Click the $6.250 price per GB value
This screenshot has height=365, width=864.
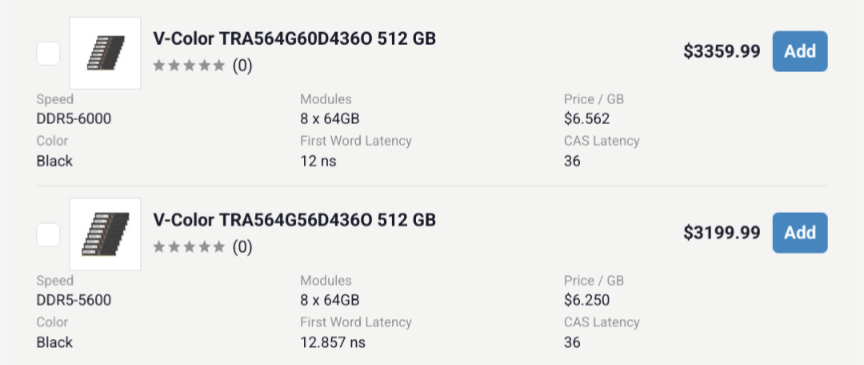tap(587, 300)
